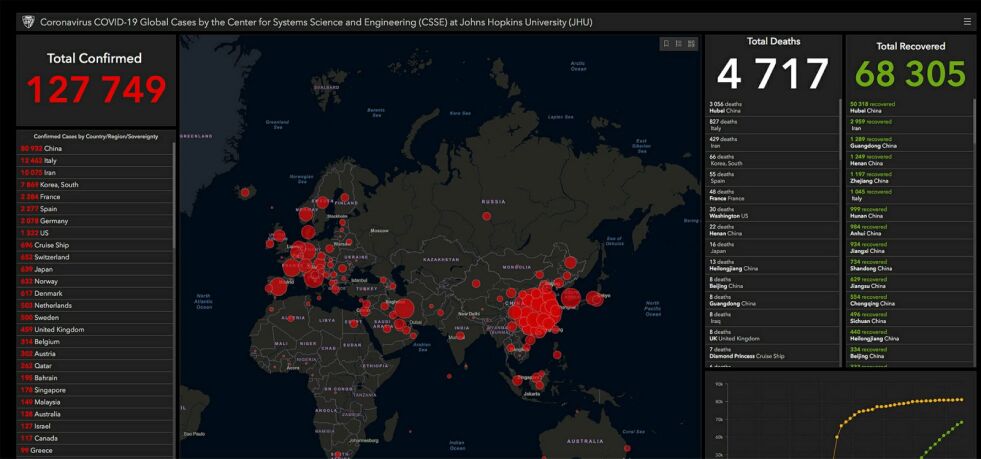Select Denmark in confirmed cases list

tap(96, 293)
